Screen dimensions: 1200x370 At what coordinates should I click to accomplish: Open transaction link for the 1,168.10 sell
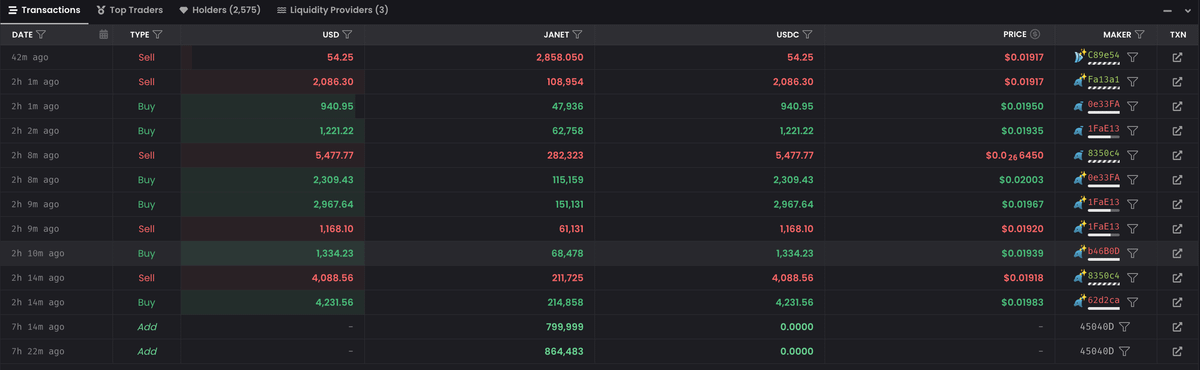(1177, 229)
